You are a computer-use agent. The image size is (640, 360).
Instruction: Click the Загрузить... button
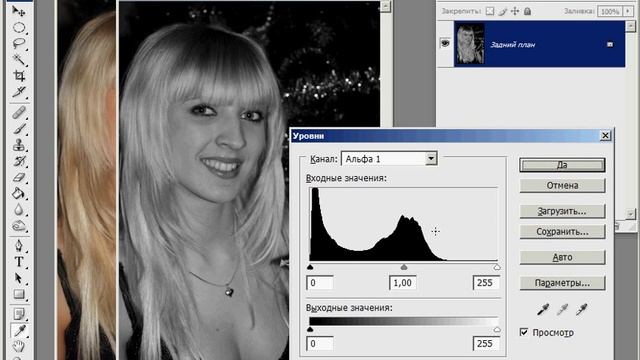click(562, 211)
